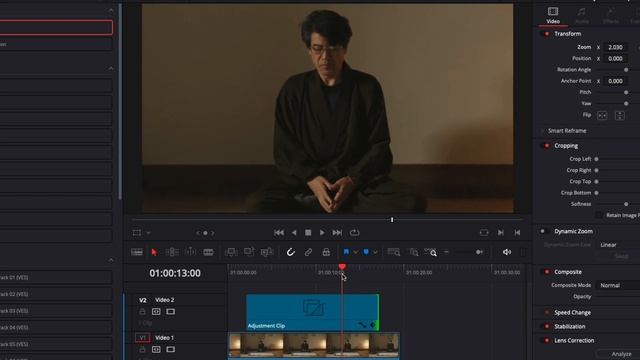Toggle the Composite section enable dot
This screenshot has height=360, width=640.
[x=547, y=272]
